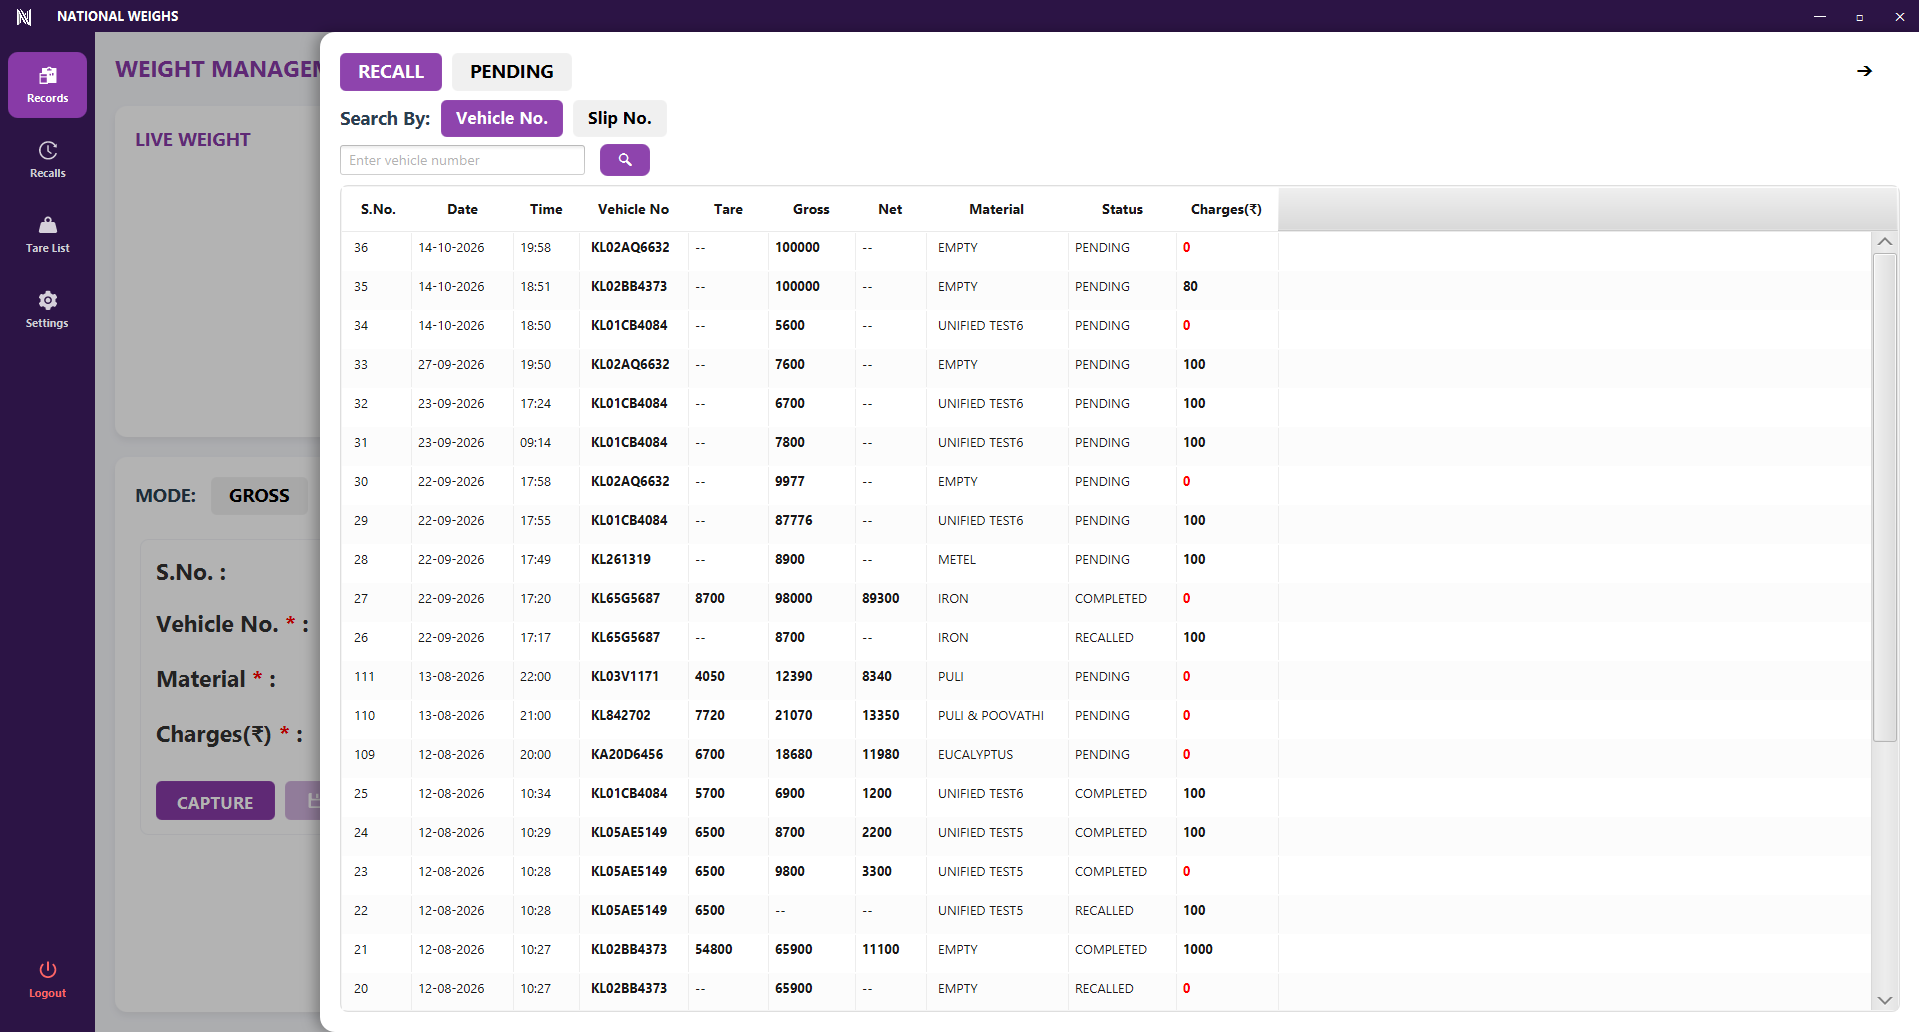This screenshot has width=1919, height=1032.
Task: Select vehicle KL03V1171 in row 111
Action: point(625,677)
